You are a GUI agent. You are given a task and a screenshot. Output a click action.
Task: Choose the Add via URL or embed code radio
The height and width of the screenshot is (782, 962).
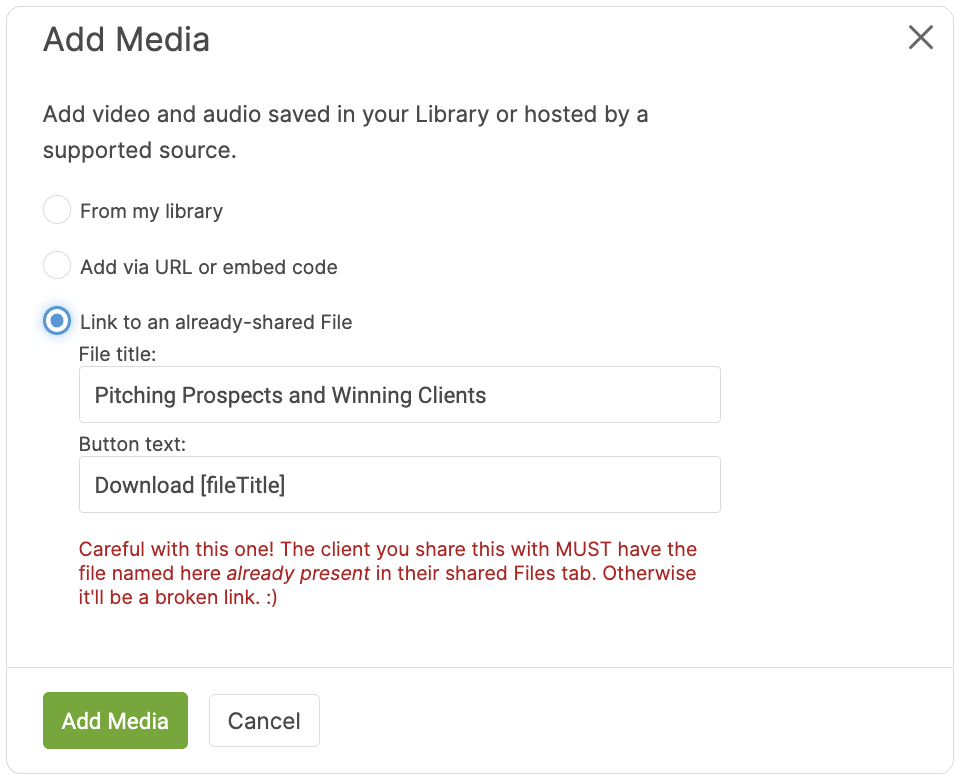coord(57,266)
